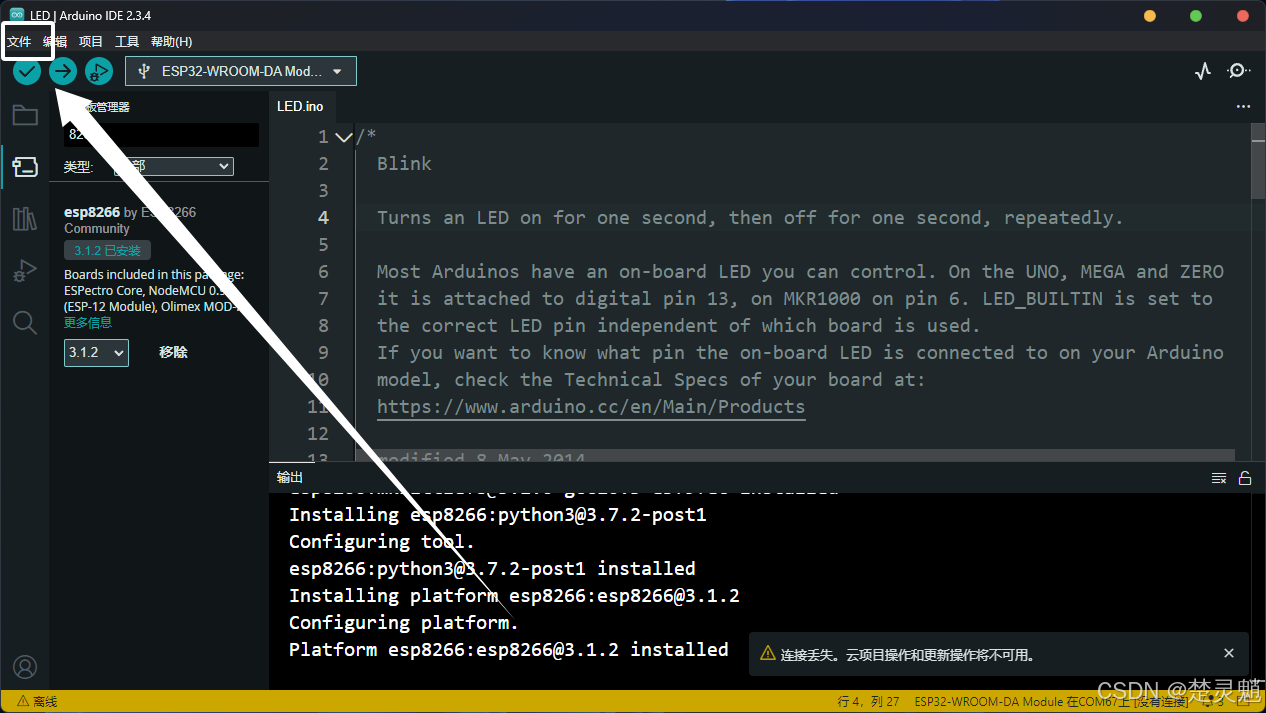Click the 'Turns an LED on' line
1266x713 pixels.
coord(750,218)
